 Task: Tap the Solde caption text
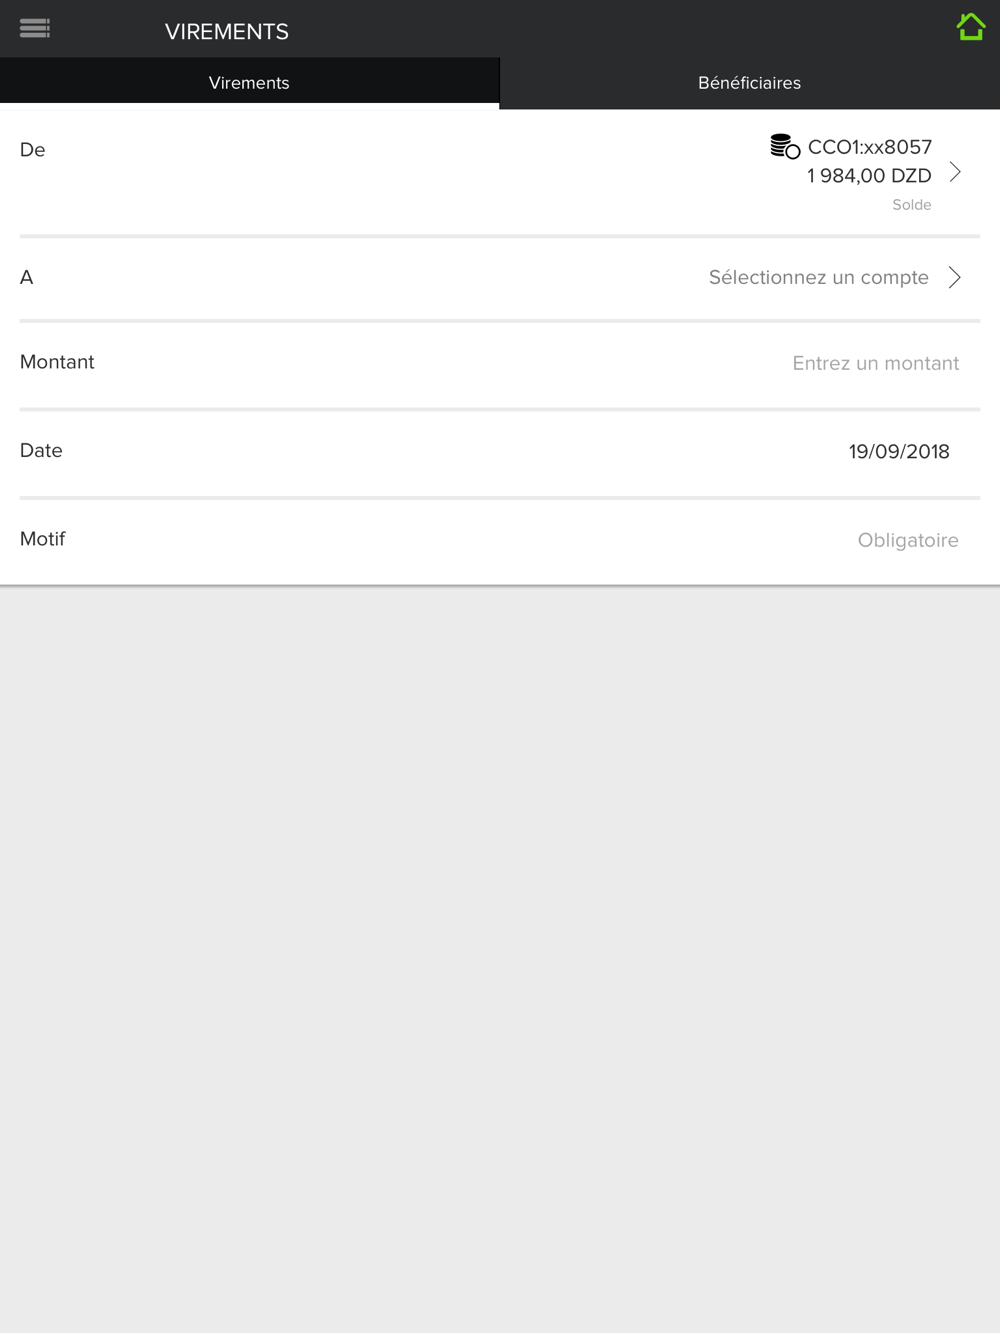[912, 205]
